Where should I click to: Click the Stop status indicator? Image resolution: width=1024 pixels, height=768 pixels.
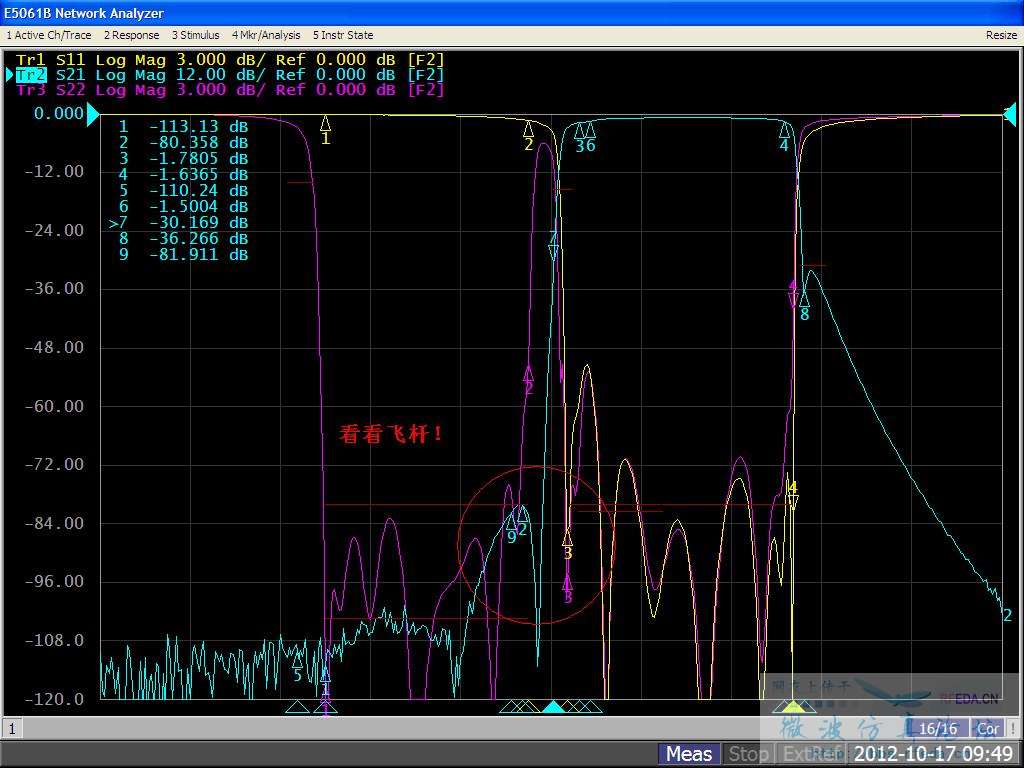(x=748, y=754)
